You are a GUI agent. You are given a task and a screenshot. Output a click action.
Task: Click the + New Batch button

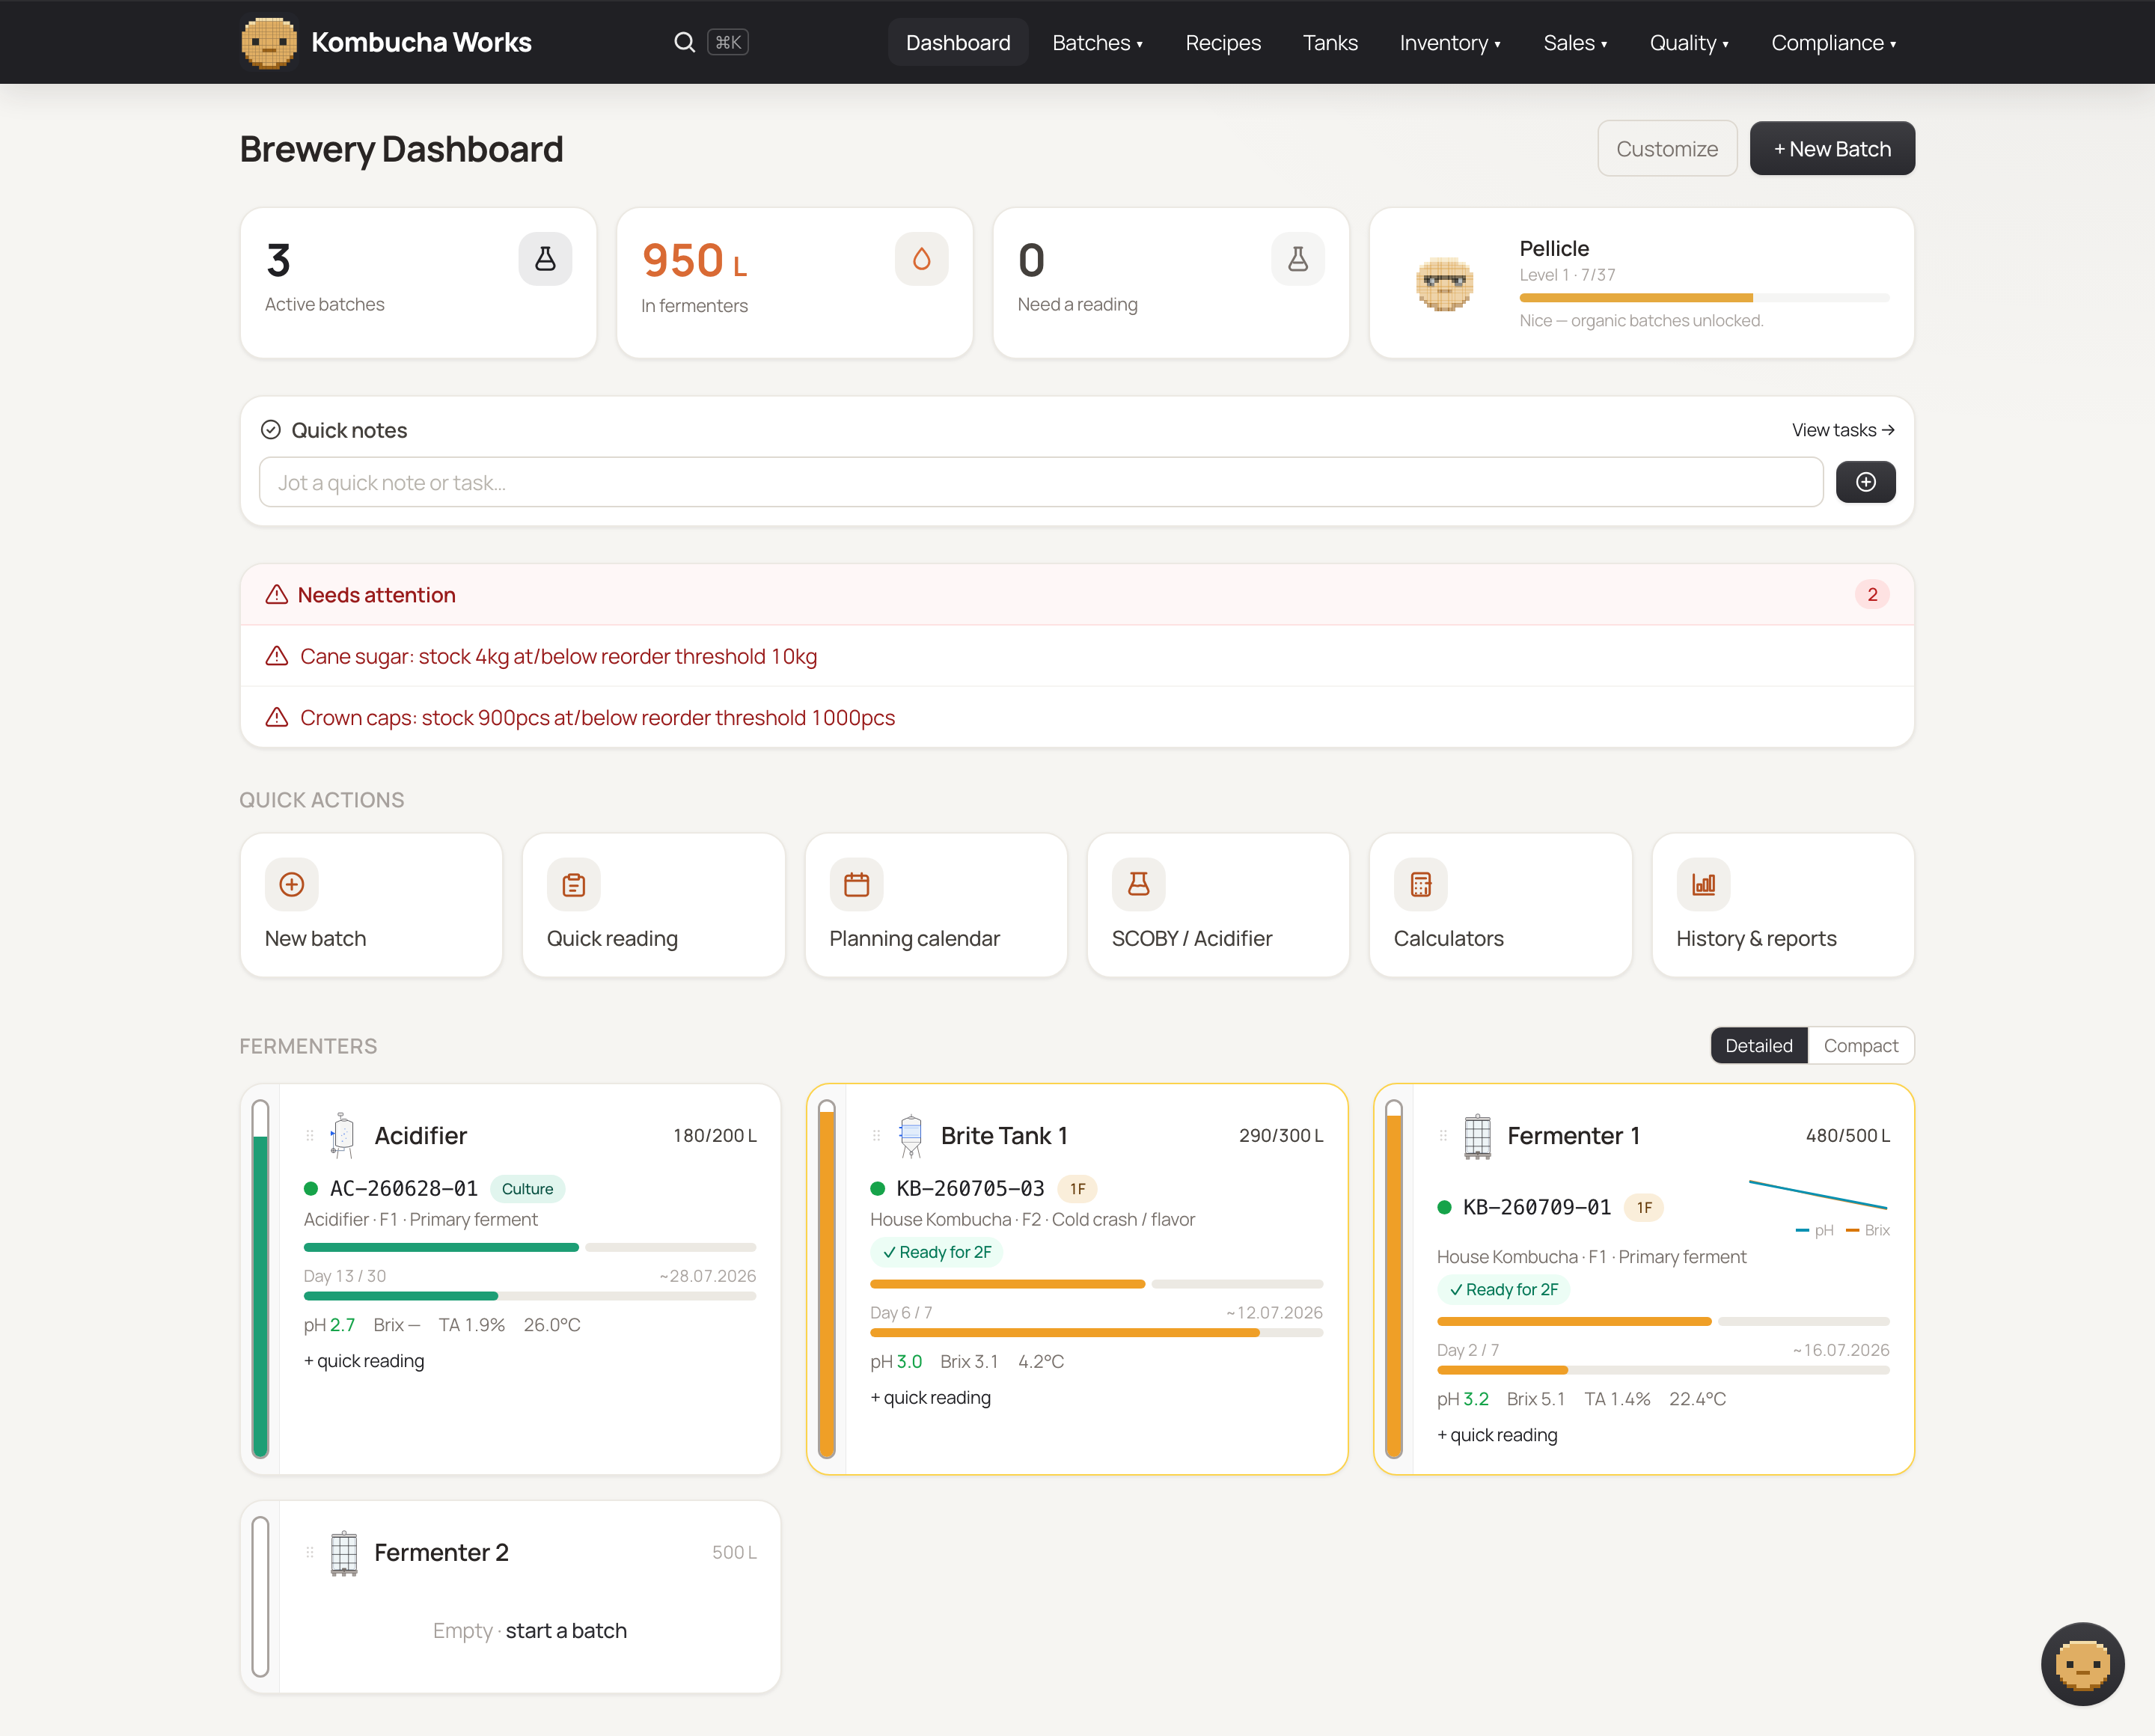point(1832,148)
